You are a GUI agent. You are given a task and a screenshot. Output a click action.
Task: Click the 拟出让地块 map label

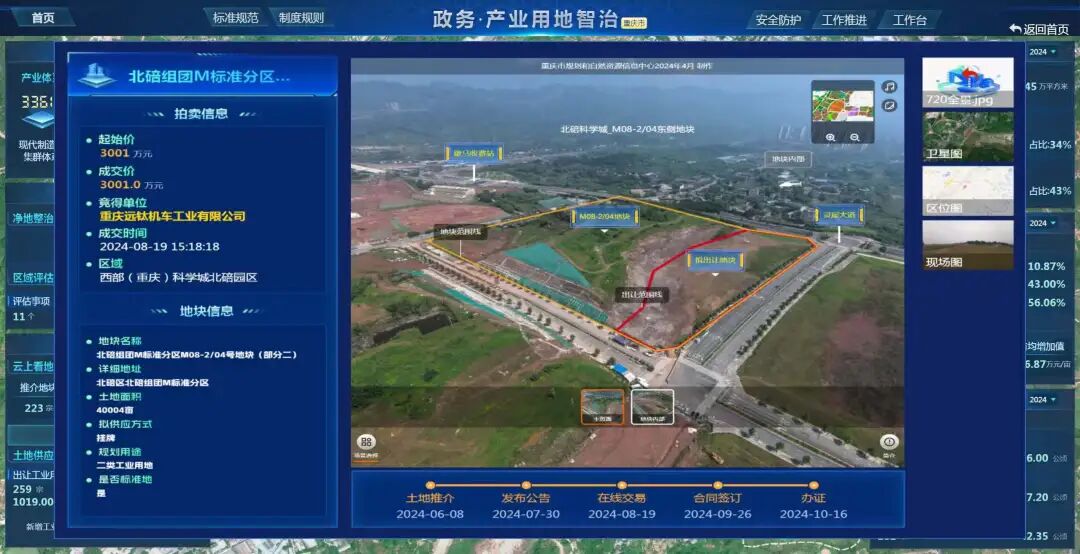tap(716, 260)
